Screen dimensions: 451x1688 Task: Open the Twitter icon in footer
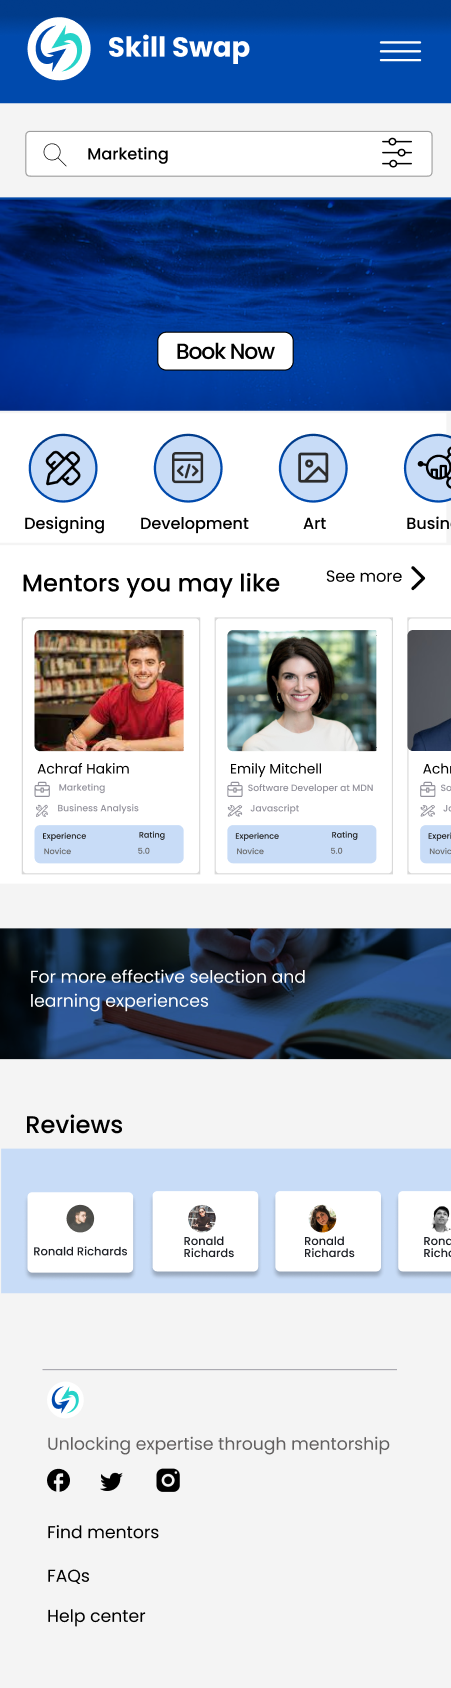click(x=111, y=1481)
